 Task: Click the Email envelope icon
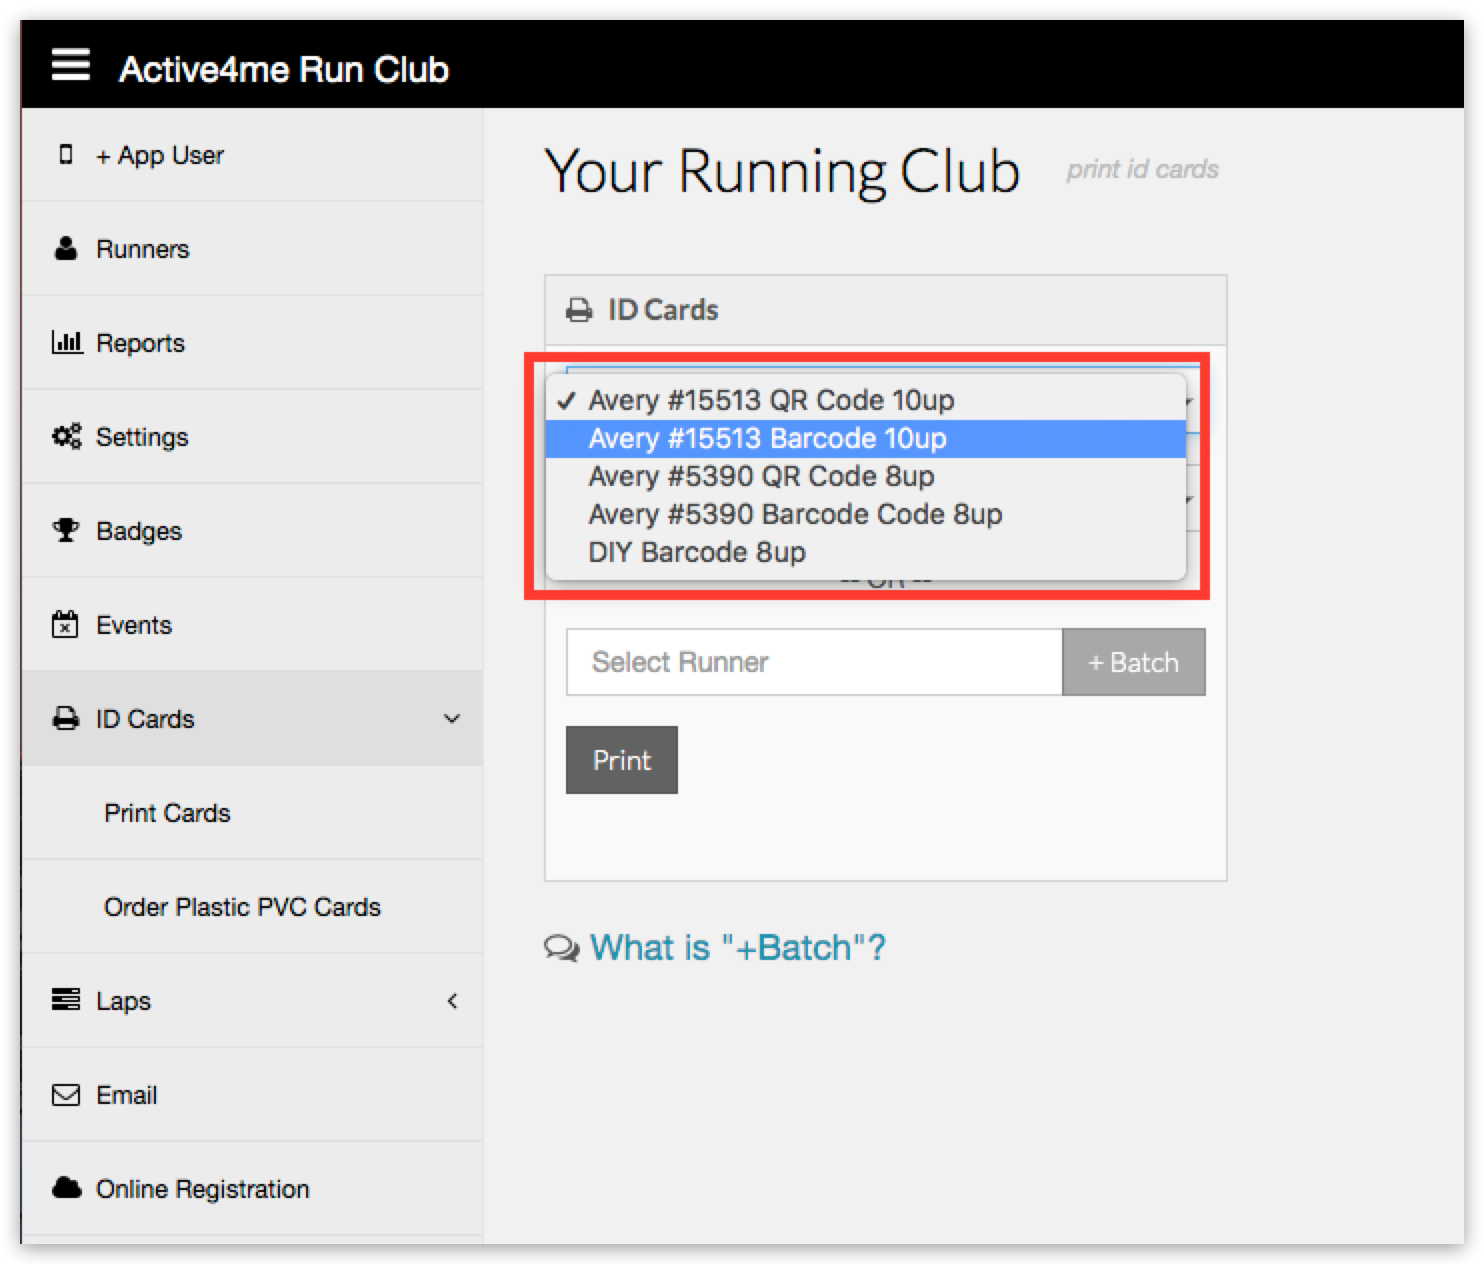click(66, 1095)
